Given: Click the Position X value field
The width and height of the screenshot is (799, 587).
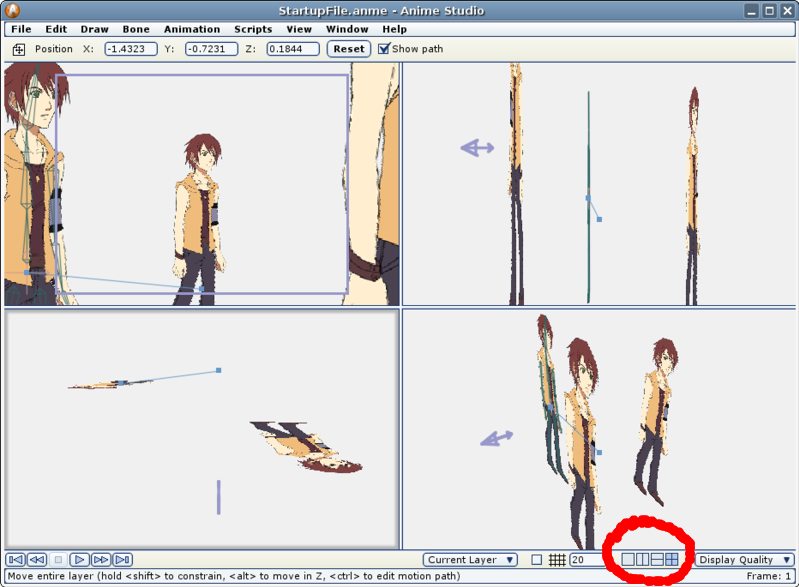Looking at the screenshot, I should pos(131,49).
